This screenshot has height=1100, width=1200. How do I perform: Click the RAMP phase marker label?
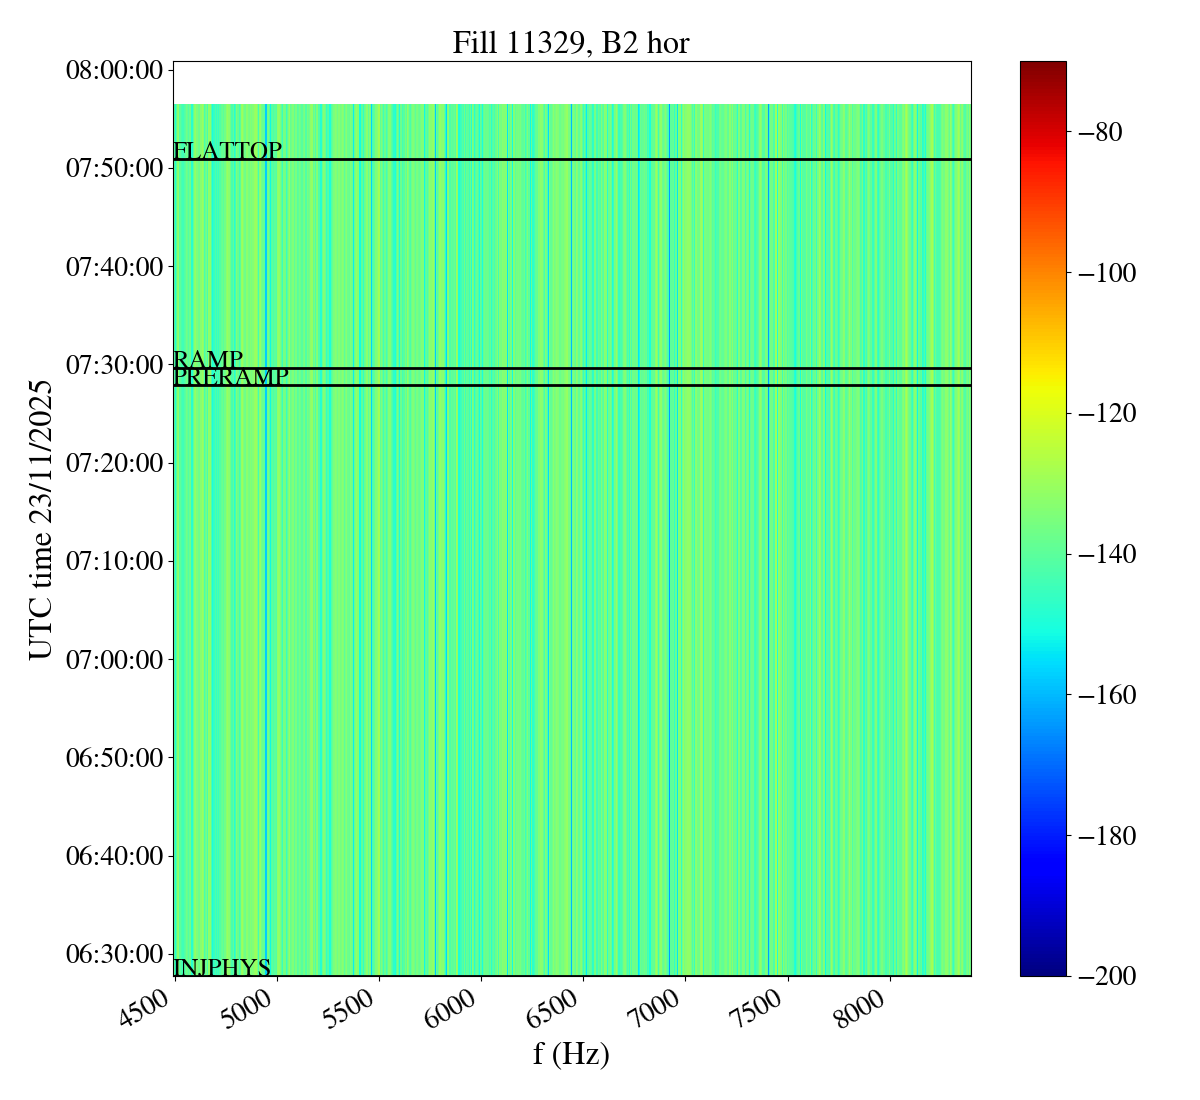tap(208, 360)
